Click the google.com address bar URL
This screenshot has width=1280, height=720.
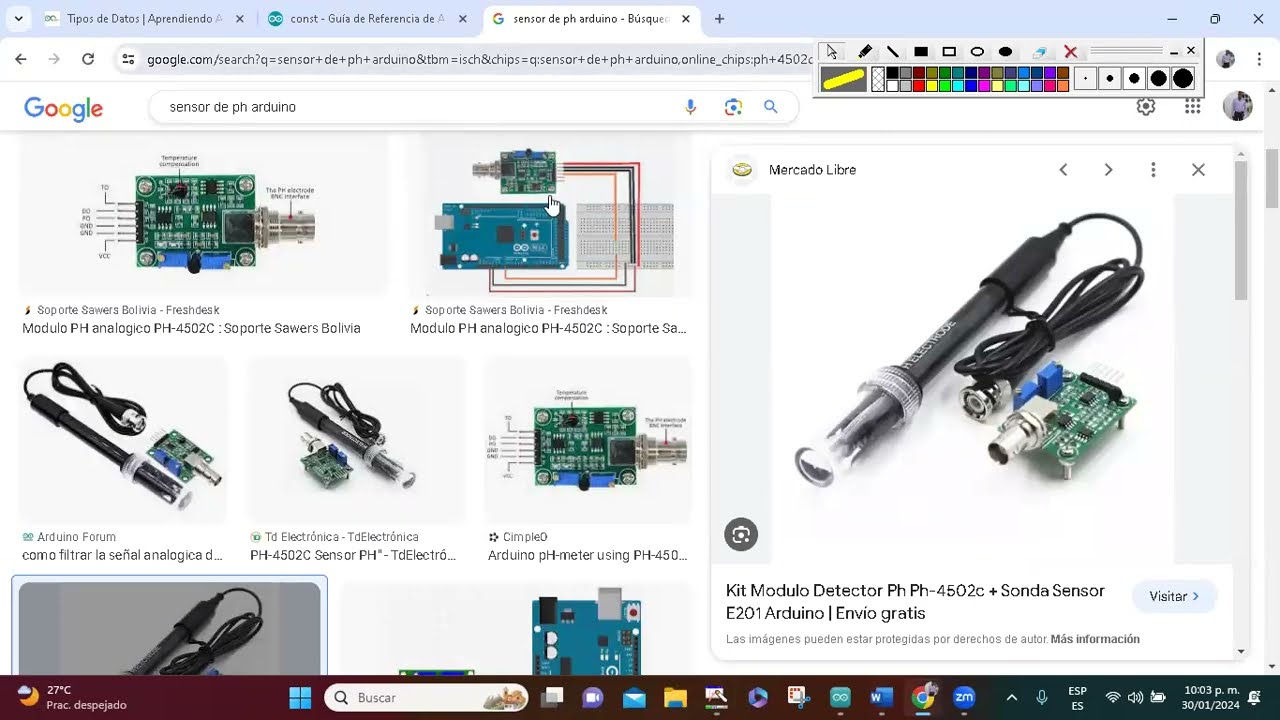coord(480,59)
